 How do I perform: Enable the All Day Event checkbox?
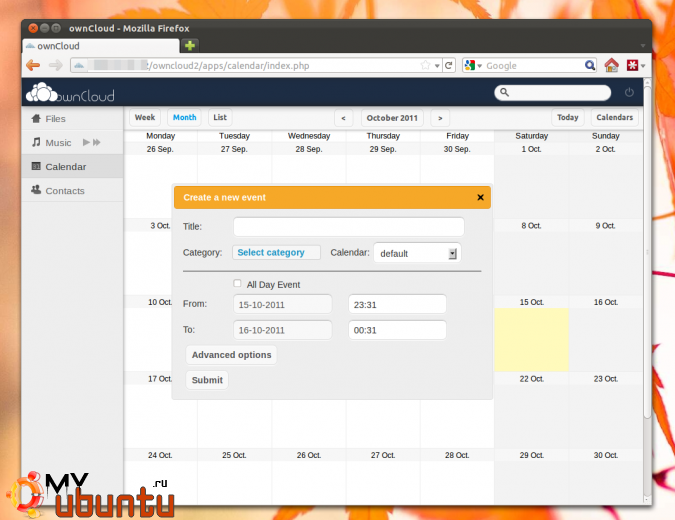point(237,283)
